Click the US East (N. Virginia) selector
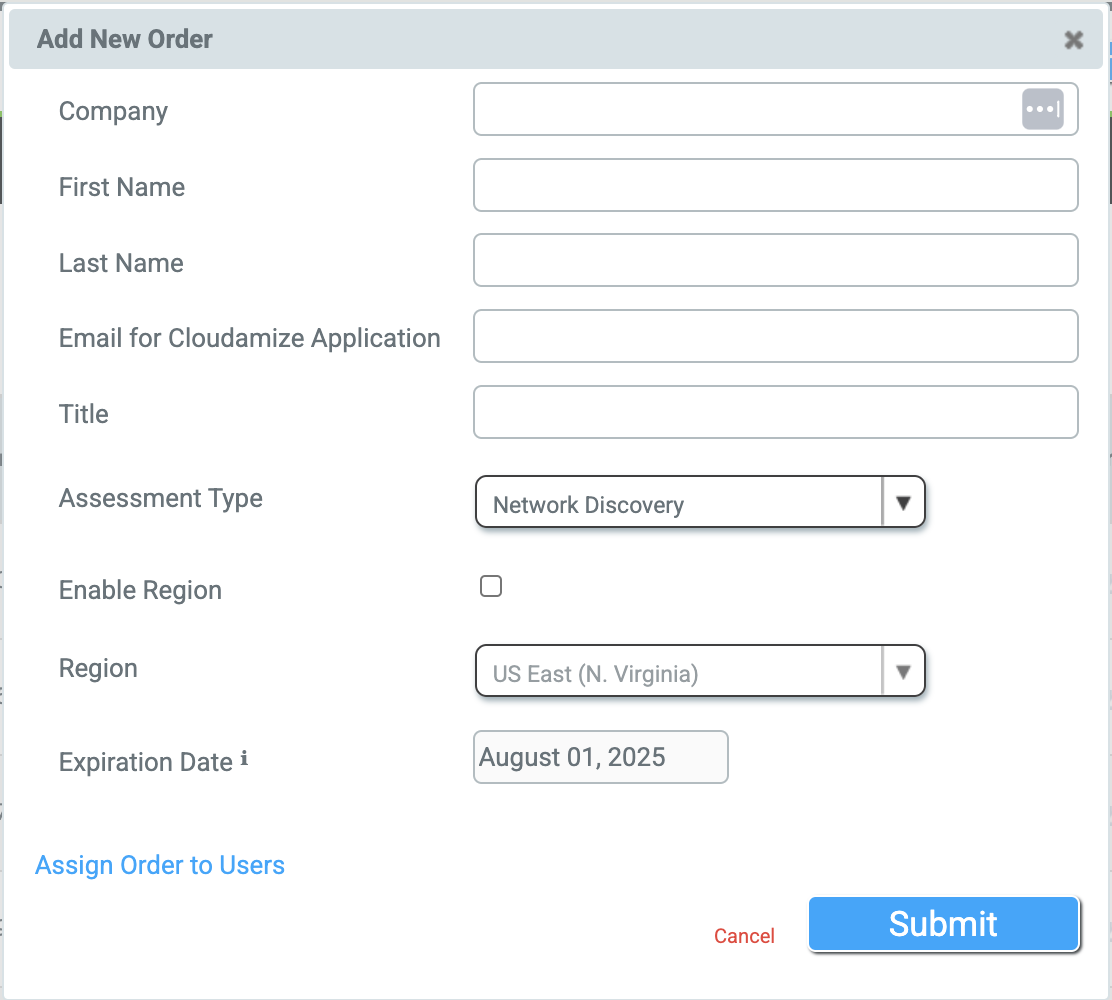The image size is (1112, 1000). pyautogui.click(x=680, y=672)
